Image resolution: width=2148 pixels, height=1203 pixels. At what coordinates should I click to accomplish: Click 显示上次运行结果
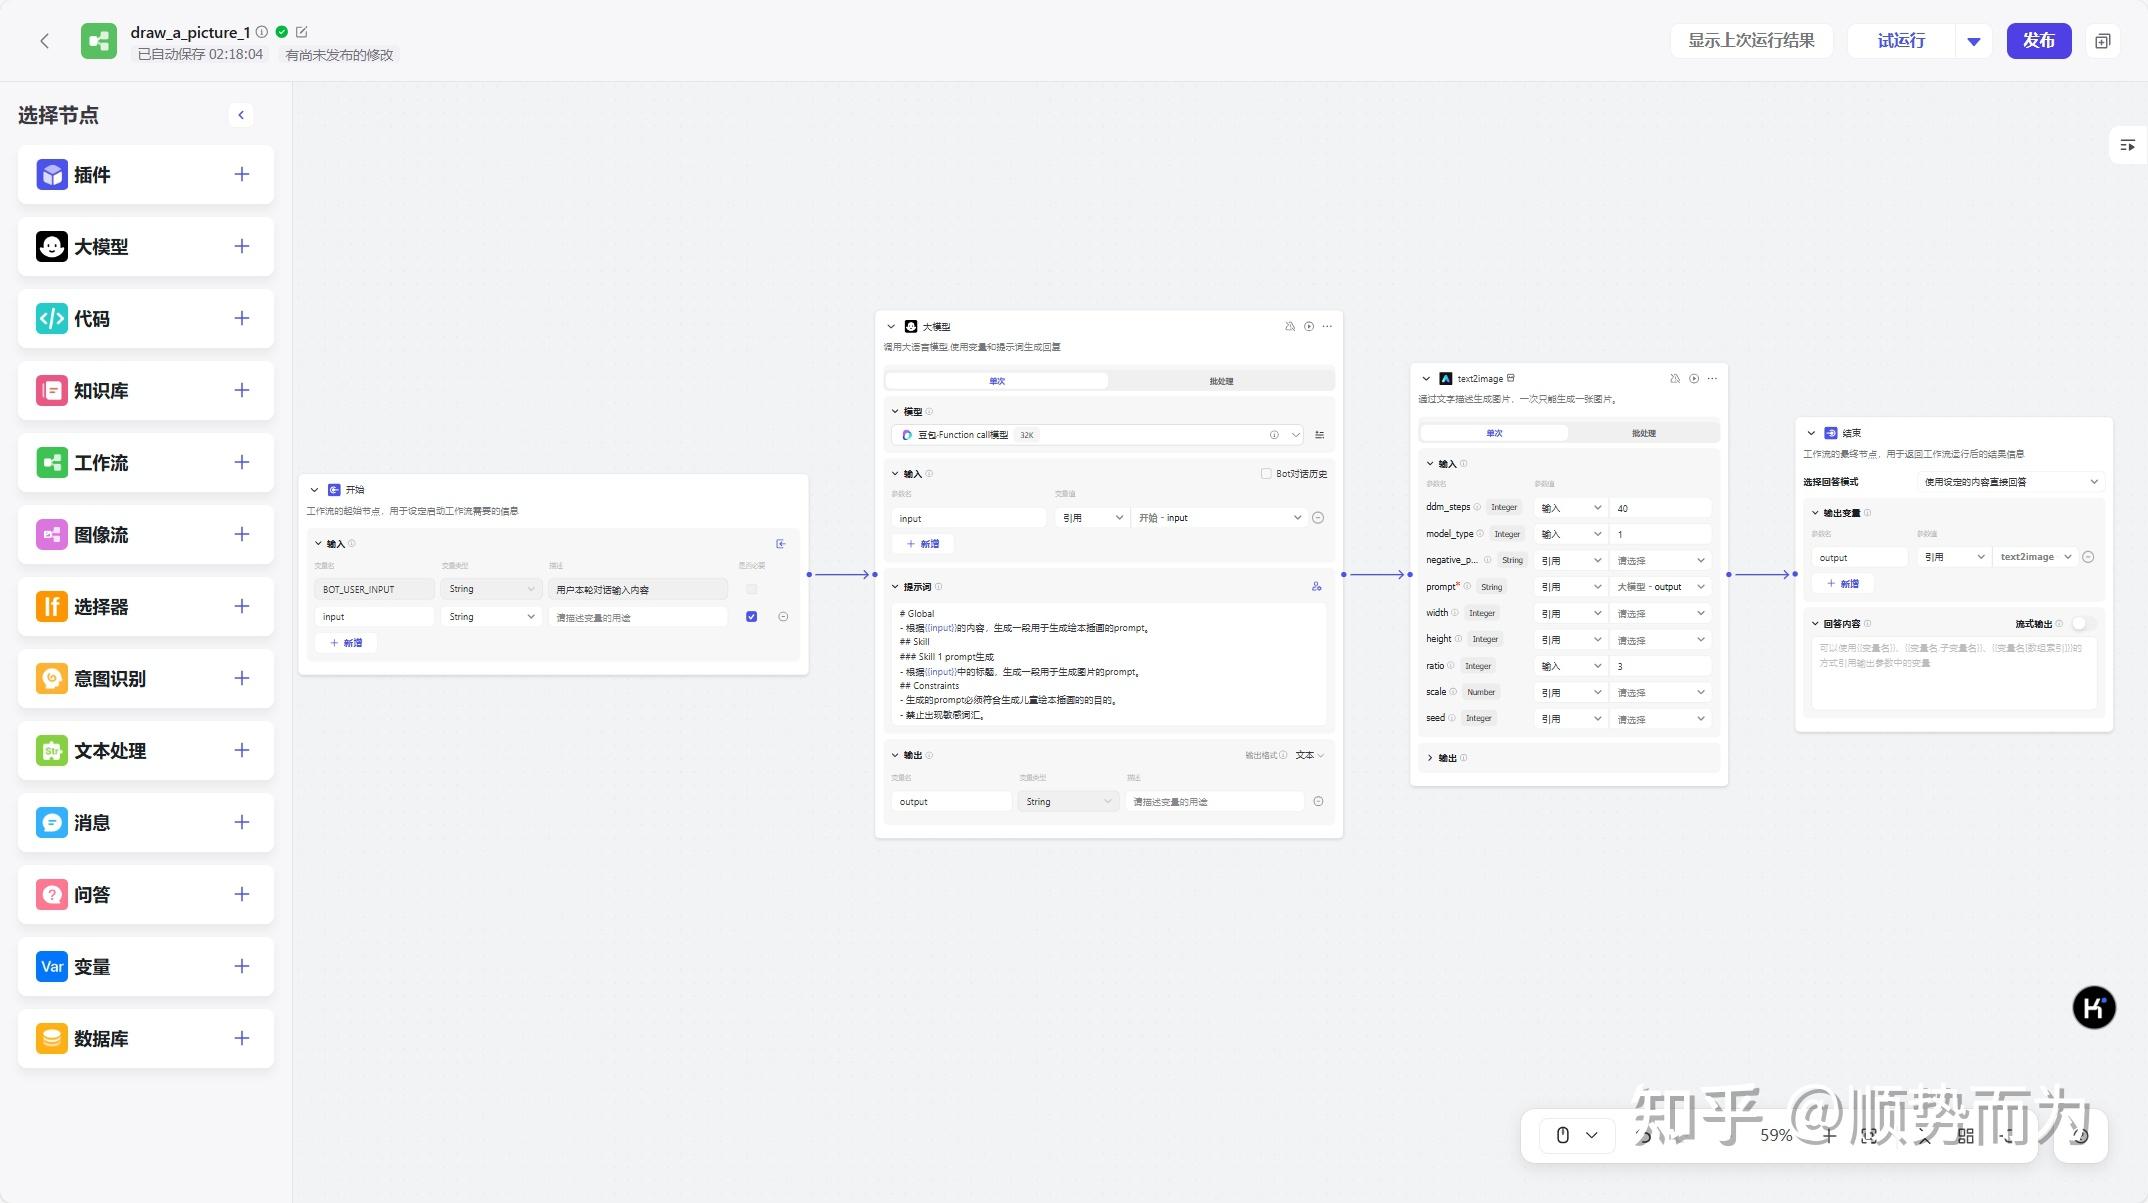click(1751, 41)
